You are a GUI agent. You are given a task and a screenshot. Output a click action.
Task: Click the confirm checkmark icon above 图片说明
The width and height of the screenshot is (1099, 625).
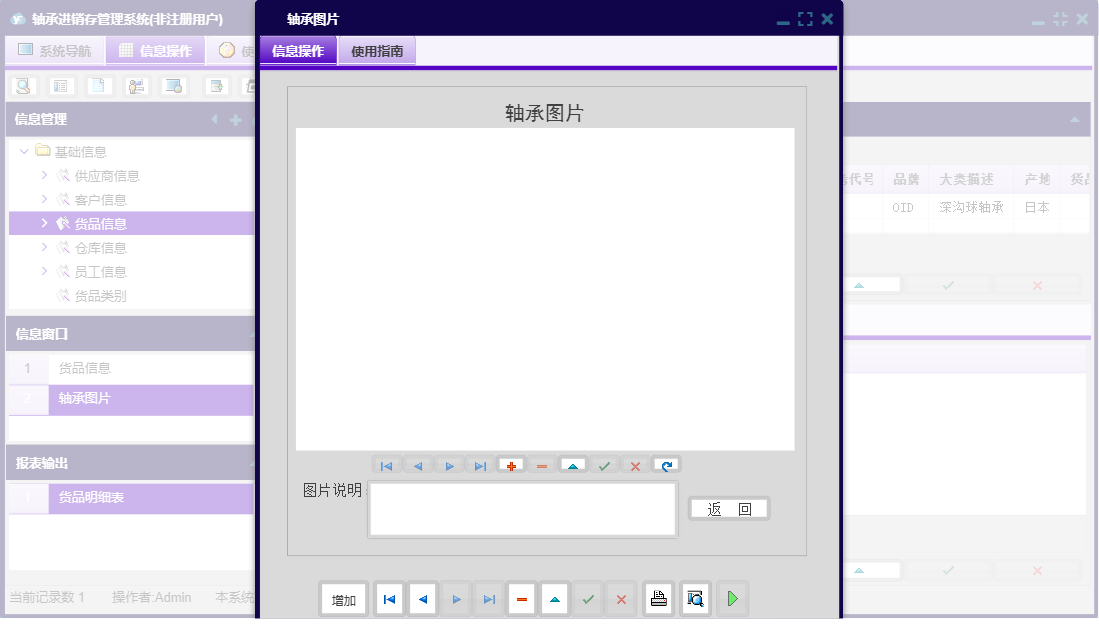(x=602, y=464)
